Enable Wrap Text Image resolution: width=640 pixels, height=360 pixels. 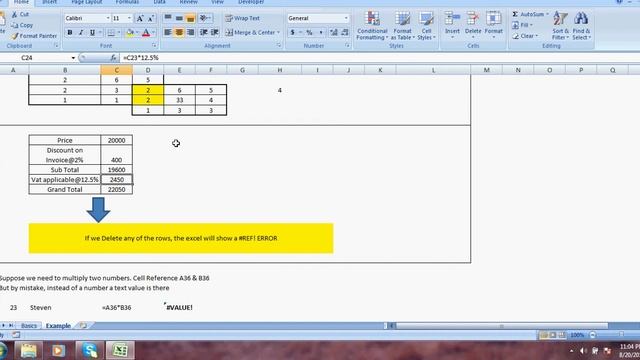[x=242, y=18]
